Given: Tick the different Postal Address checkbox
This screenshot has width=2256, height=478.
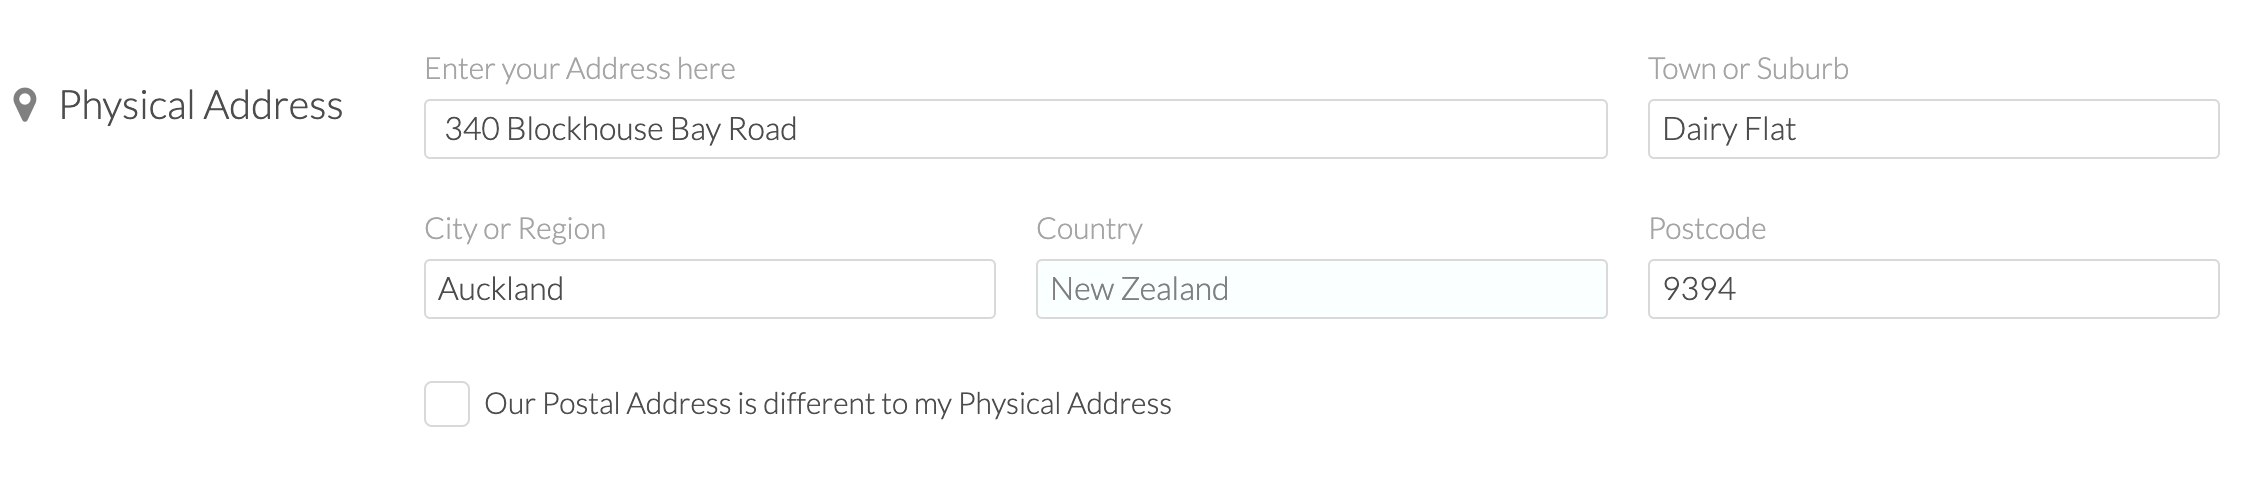Looking at the screenshot, I should pyautogui.click(x=447, y=404).
